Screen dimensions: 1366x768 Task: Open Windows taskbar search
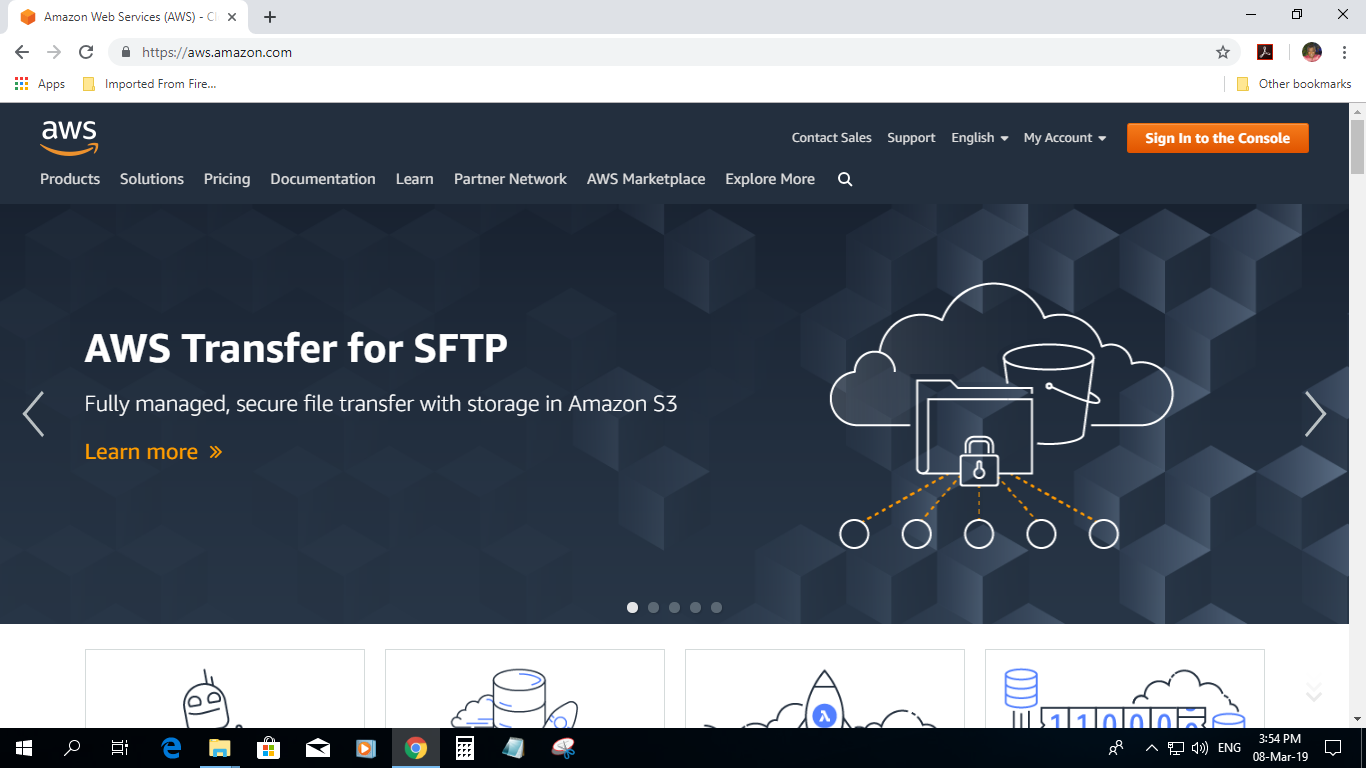pos(72,747)
